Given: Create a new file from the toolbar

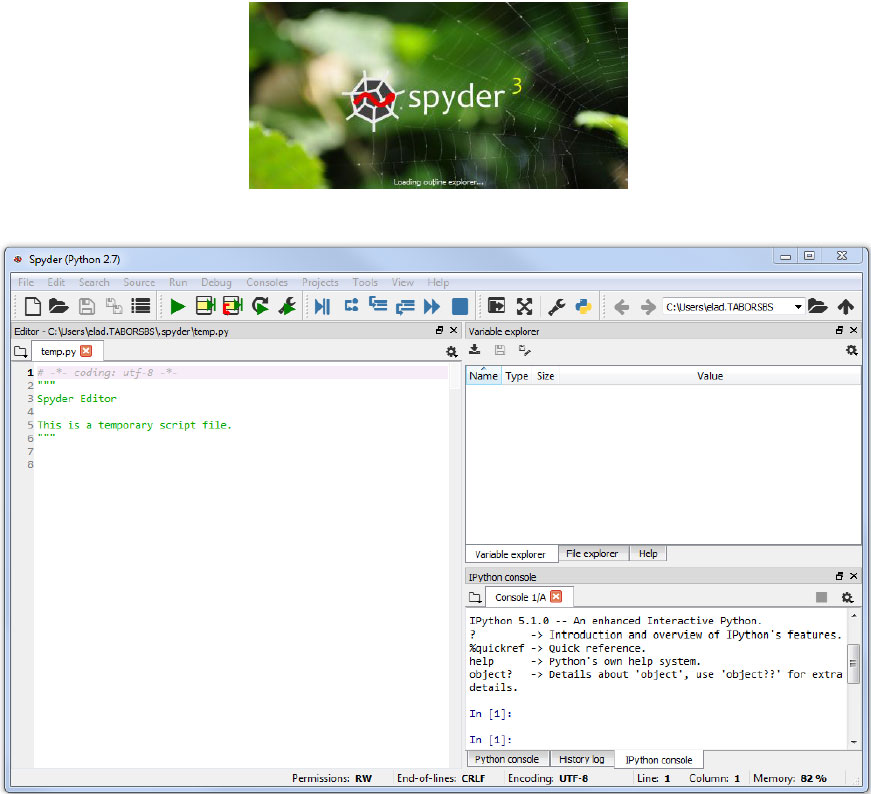Looking at the screenshot, I should point(33,306).
